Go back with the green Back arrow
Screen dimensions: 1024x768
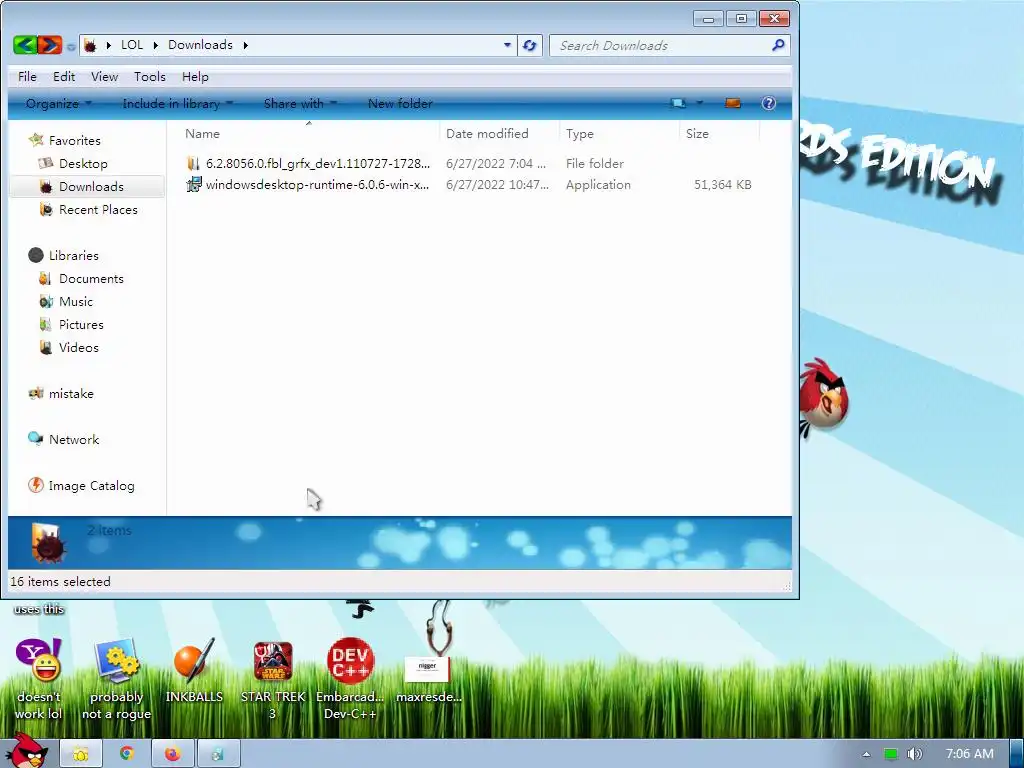(x=25, y=44)
